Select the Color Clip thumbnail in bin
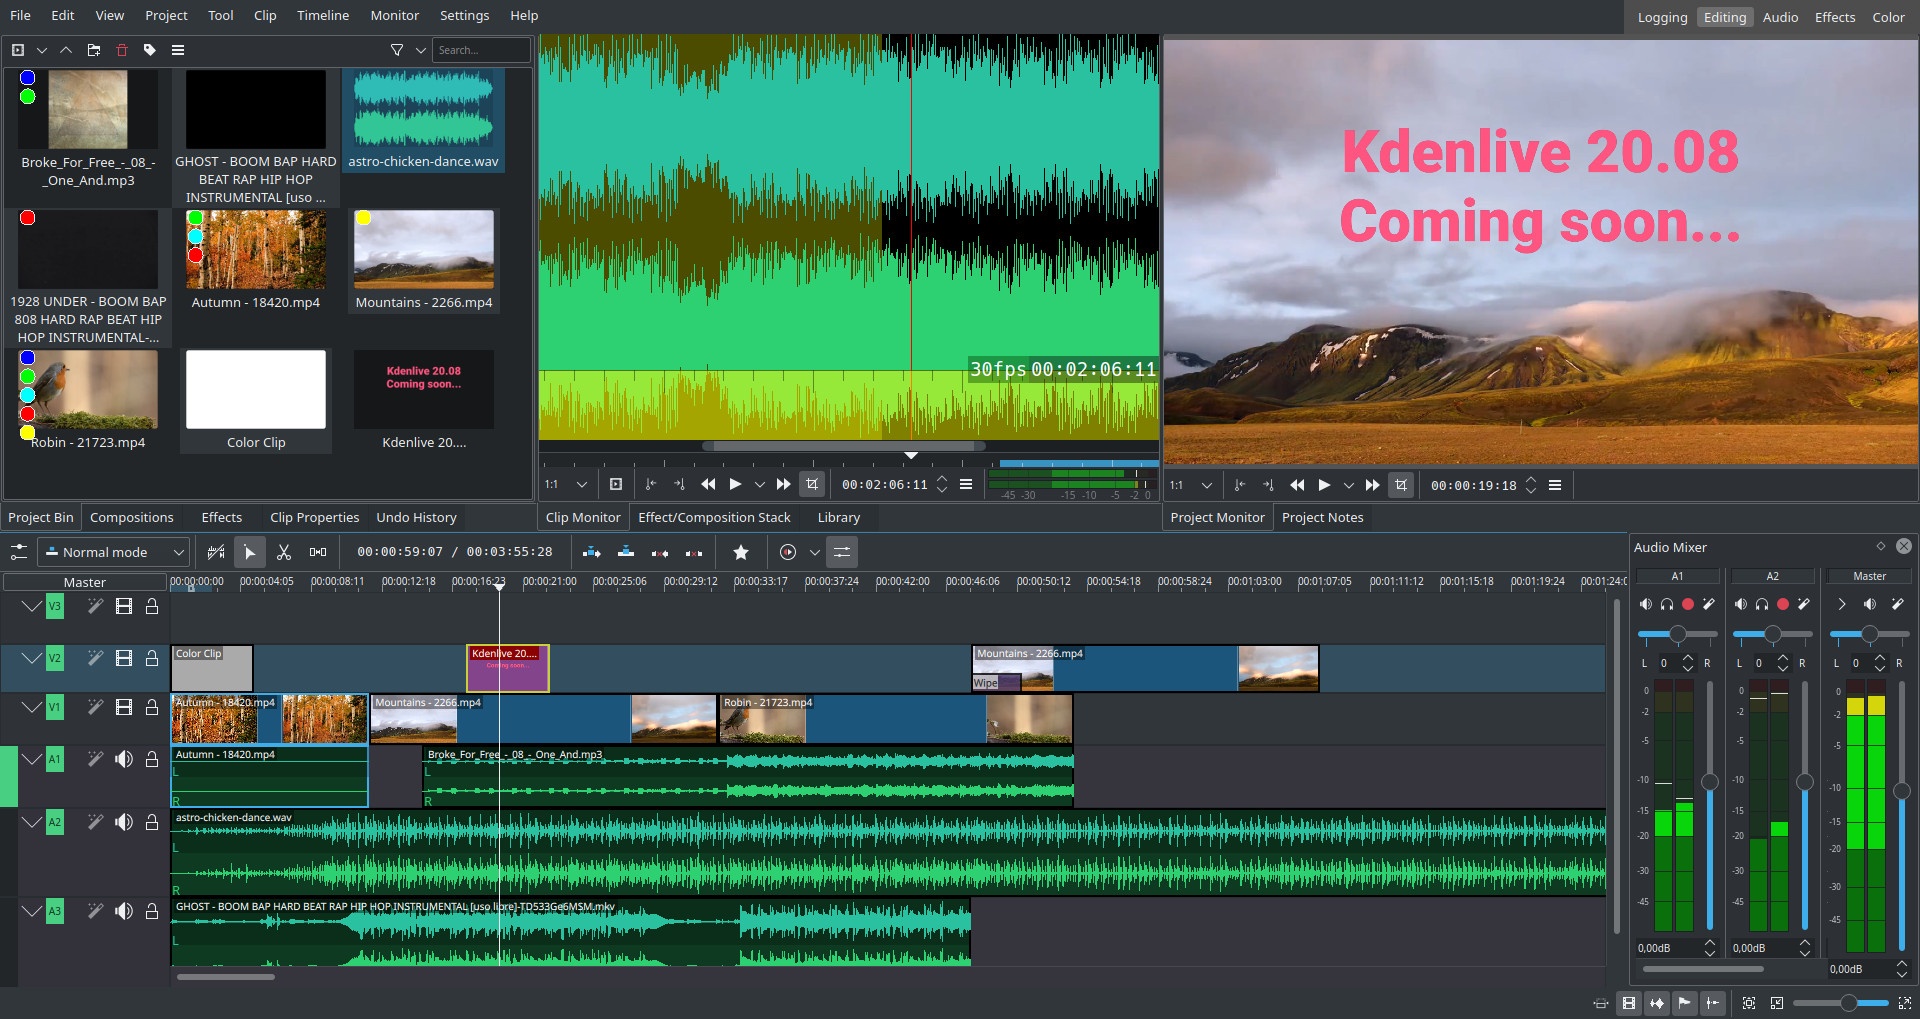Viewport: 1920px width, 1019px height. click(256, 390)
